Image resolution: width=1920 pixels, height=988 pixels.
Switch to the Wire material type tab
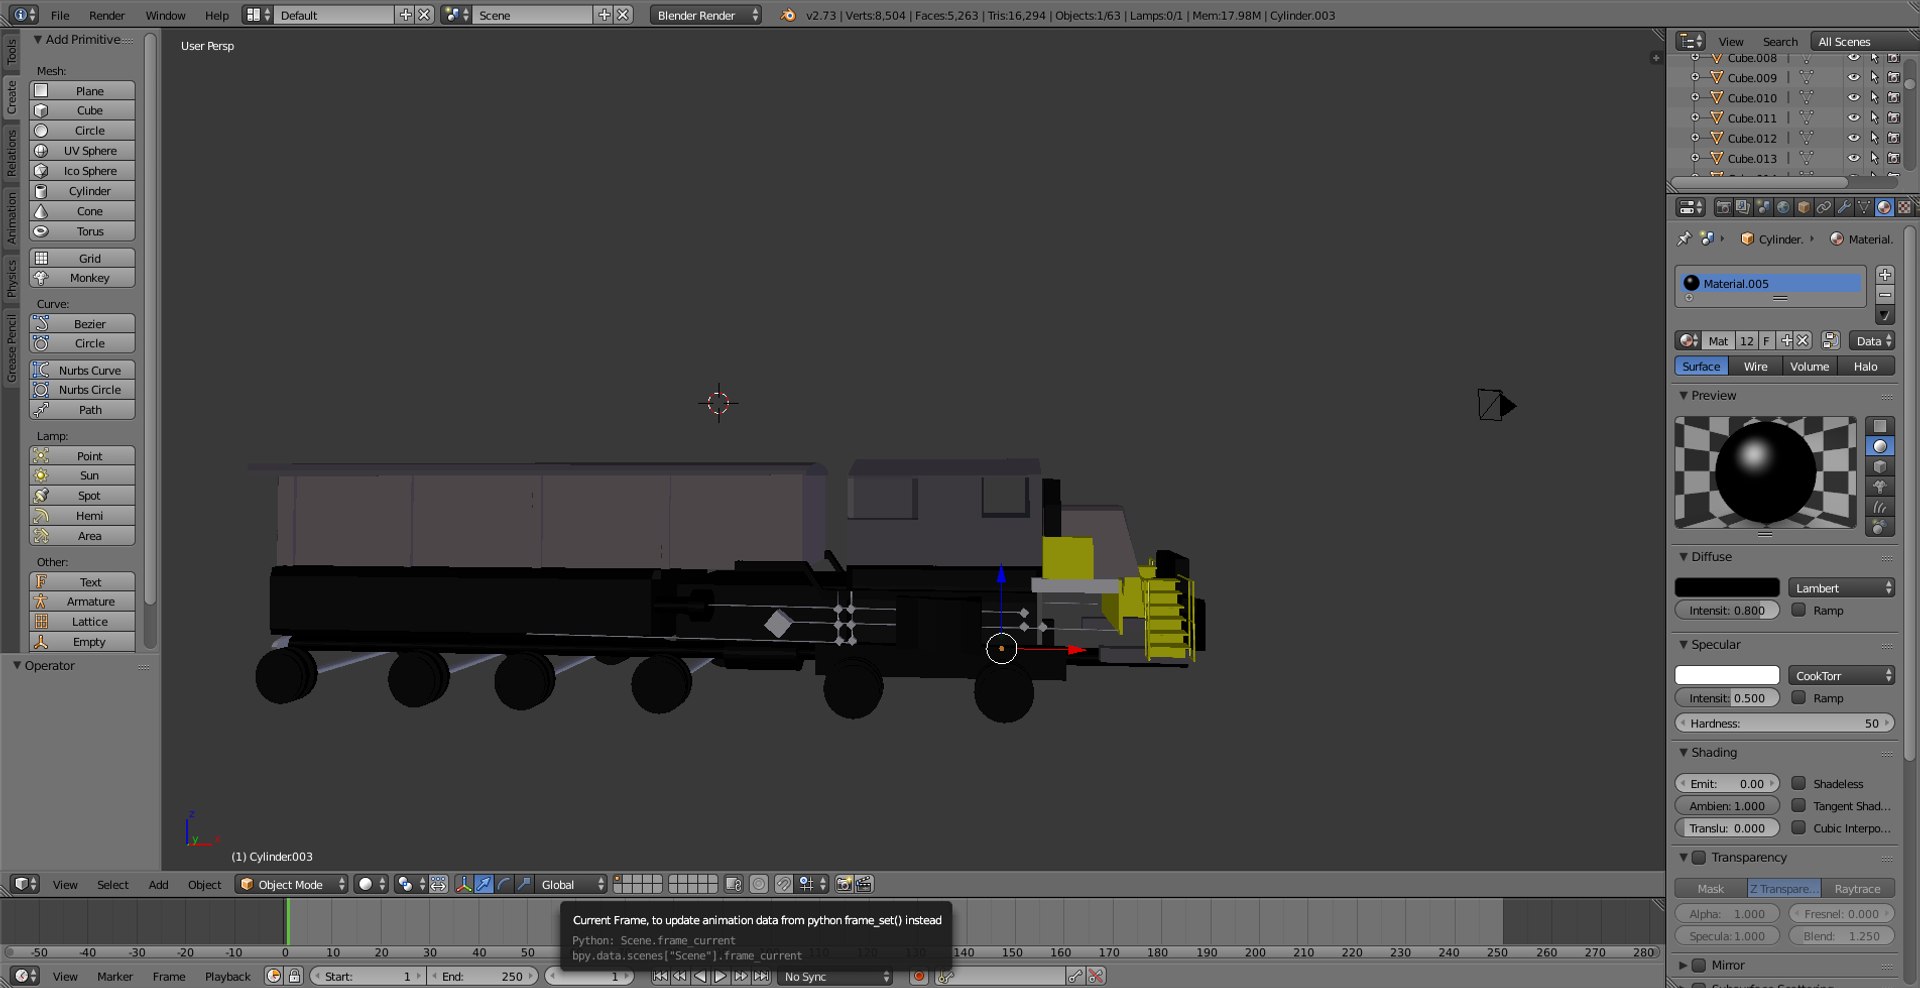point(1755,366)
